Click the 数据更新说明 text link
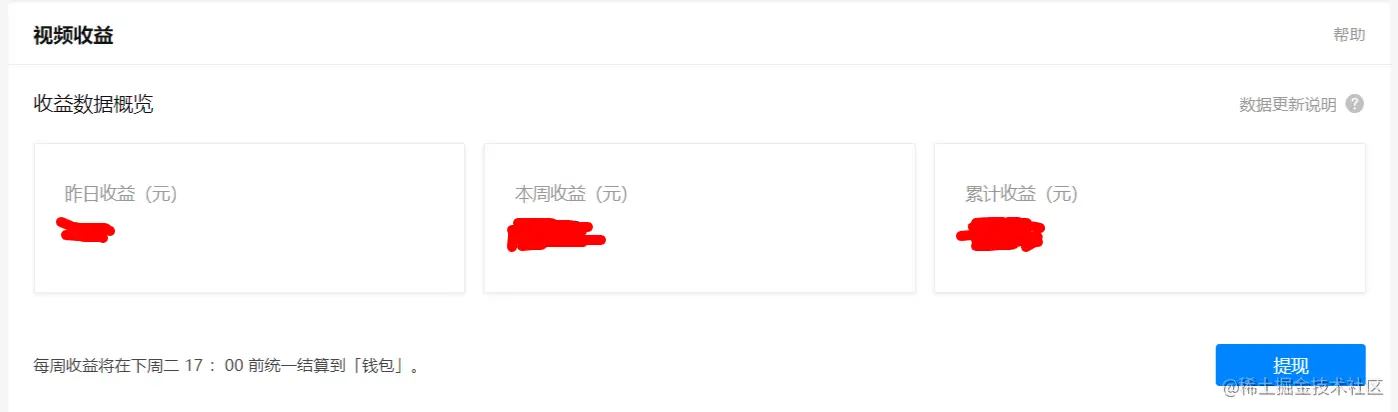This screenshot has width=1398, height=412. [1288, 105]
